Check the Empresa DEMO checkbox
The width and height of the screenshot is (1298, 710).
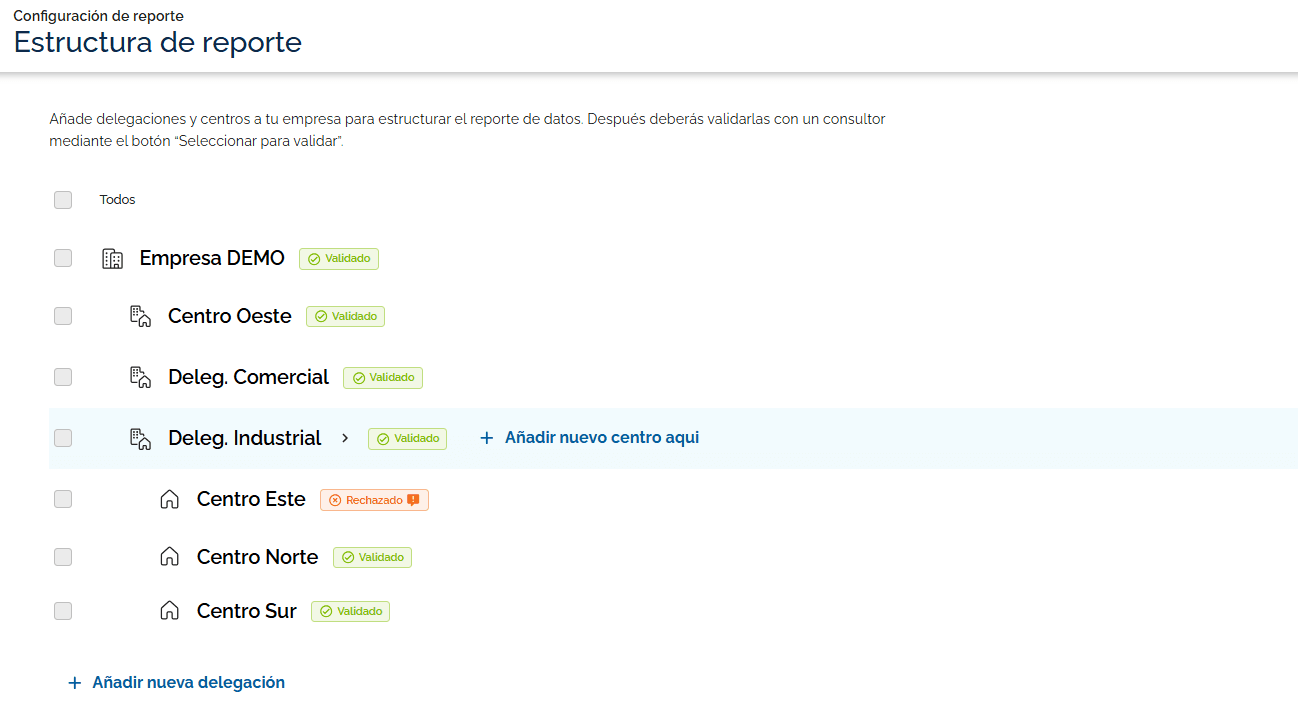[63, 259]
